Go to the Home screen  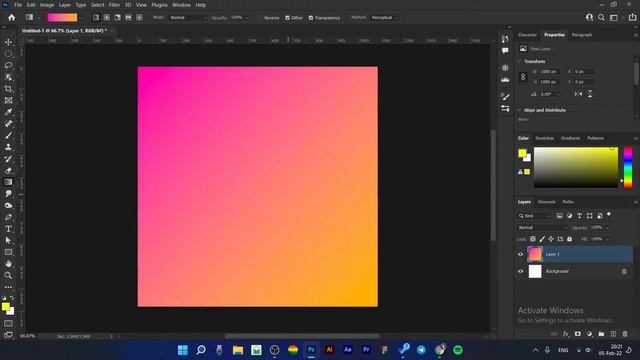coord(11,18)
